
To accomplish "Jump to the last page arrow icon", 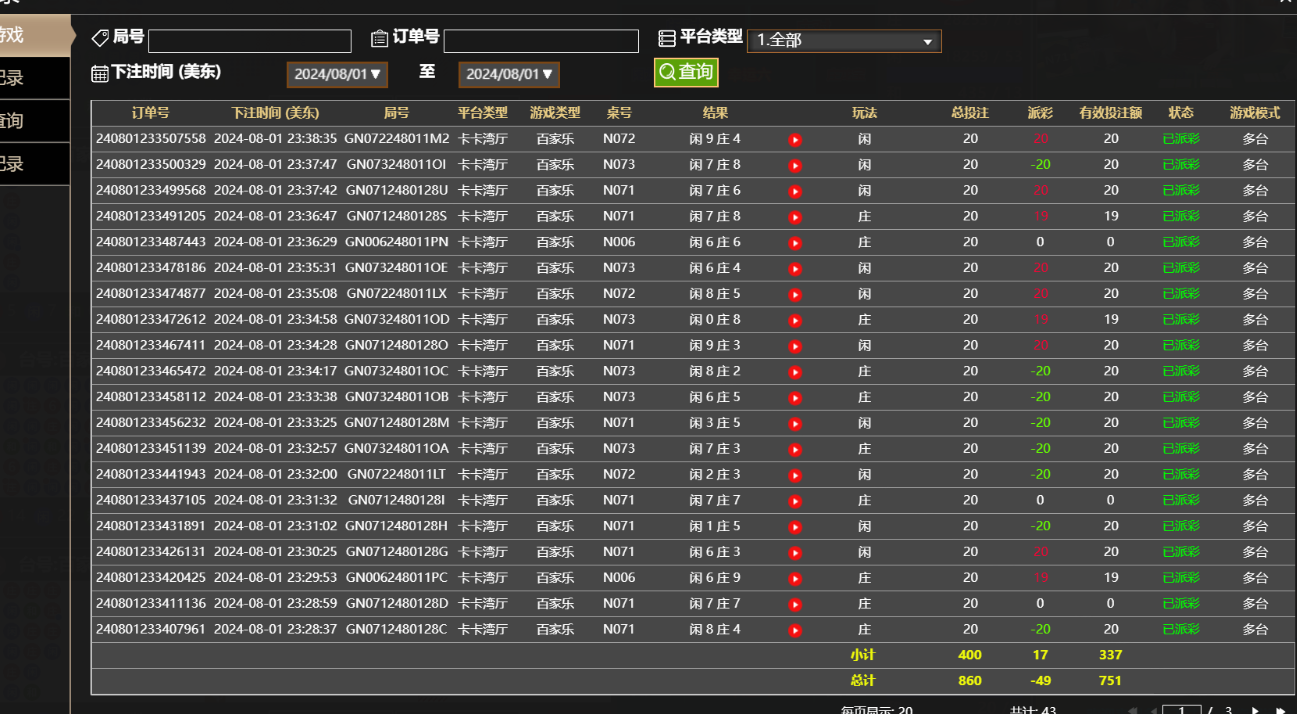I will (1282, 708).
